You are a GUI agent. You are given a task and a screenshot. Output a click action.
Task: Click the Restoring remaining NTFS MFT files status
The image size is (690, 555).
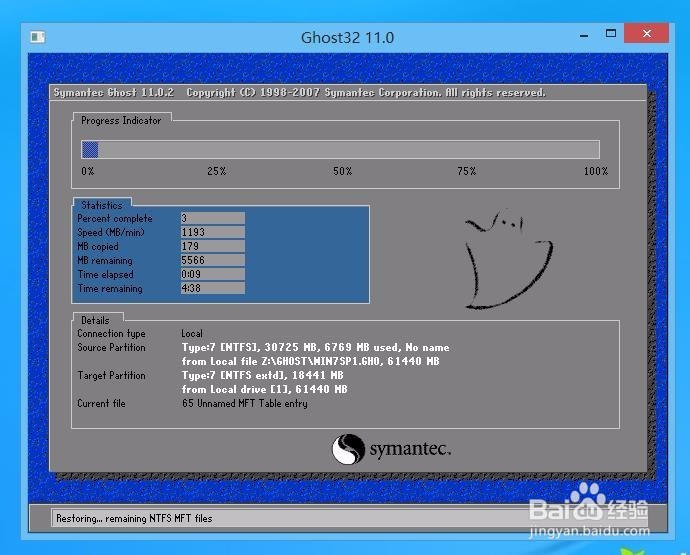pos(134,518)
